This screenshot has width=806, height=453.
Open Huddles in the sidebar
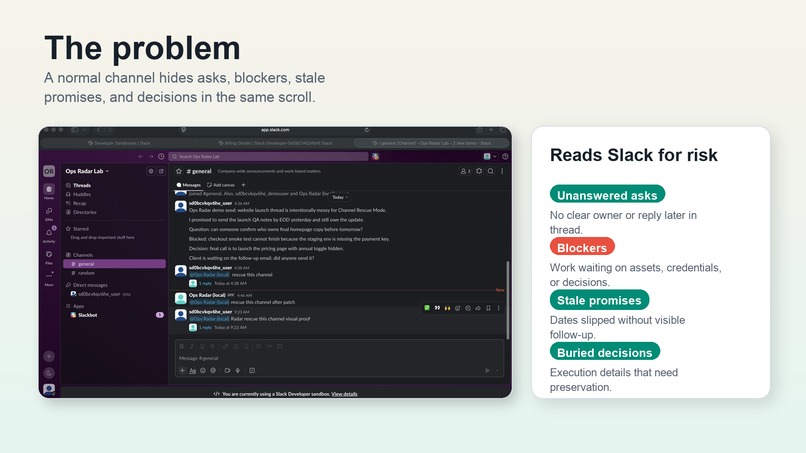(78, 194)
